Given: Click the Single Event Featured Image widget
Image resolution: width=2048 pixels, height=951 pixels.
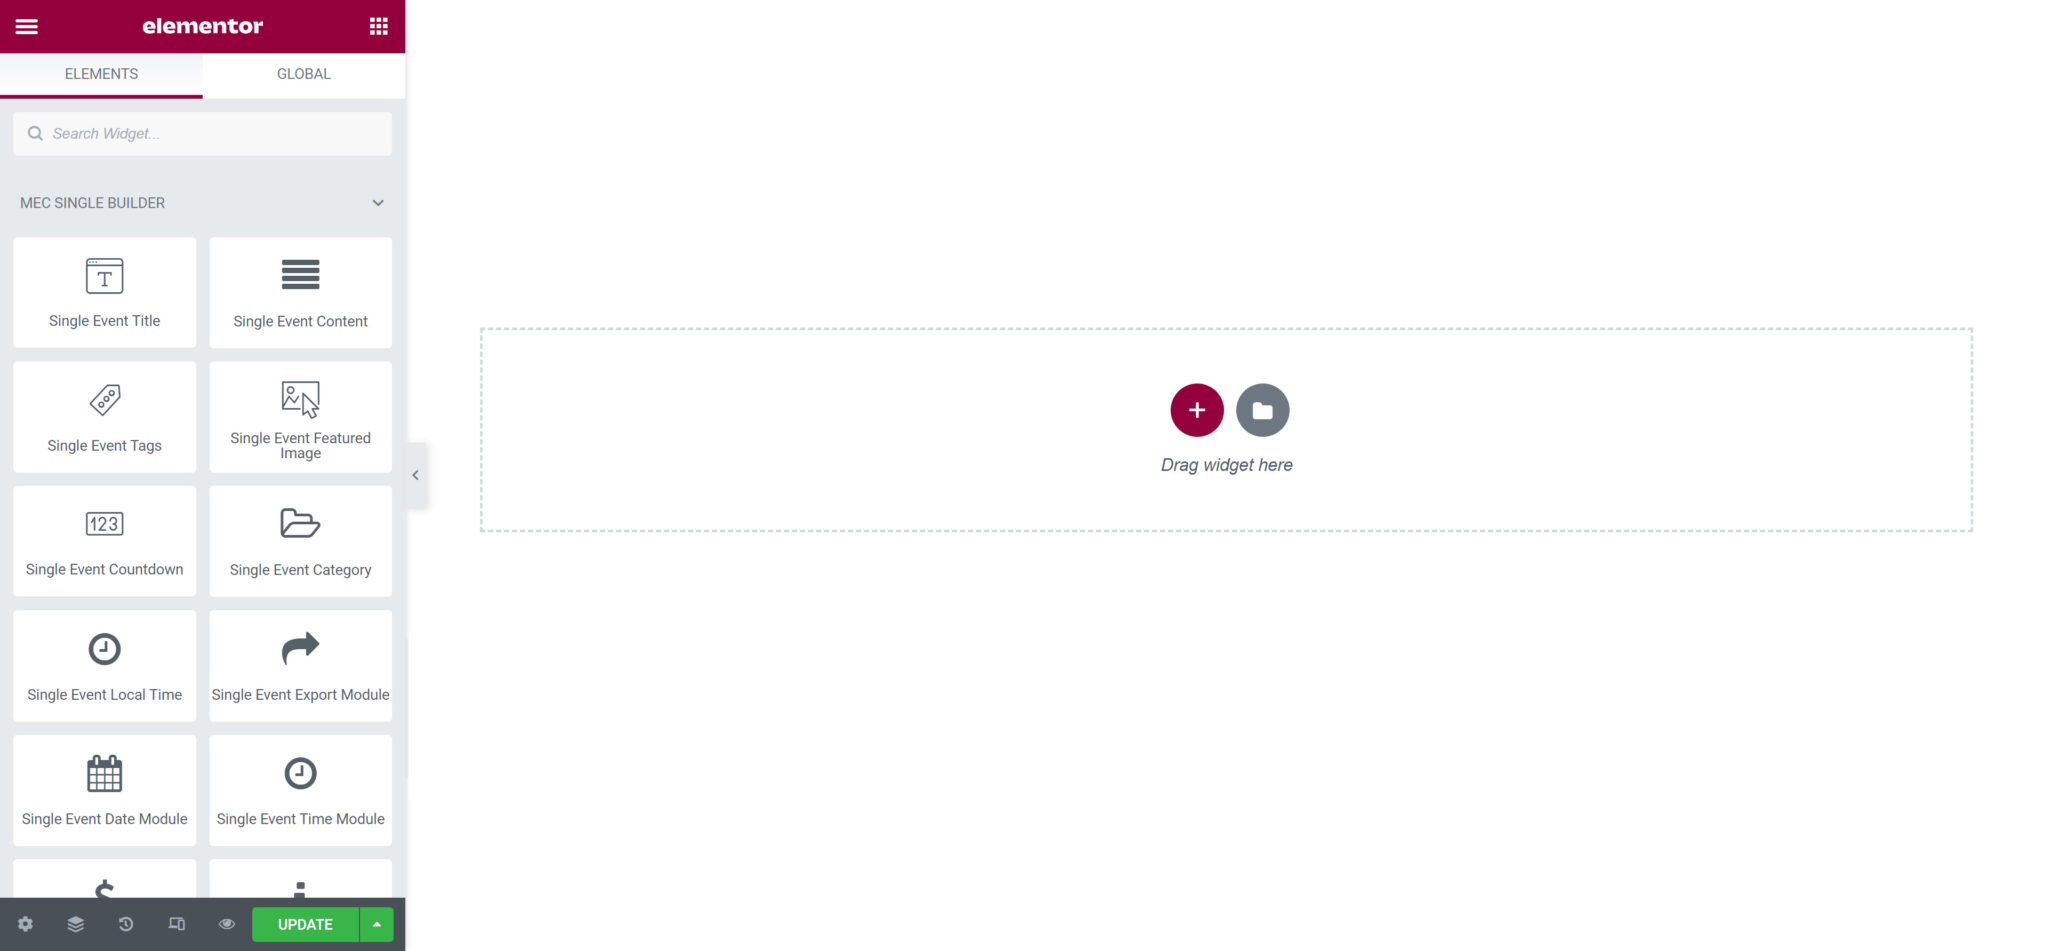Looking at the screenshot, I should tap(300, 417).
